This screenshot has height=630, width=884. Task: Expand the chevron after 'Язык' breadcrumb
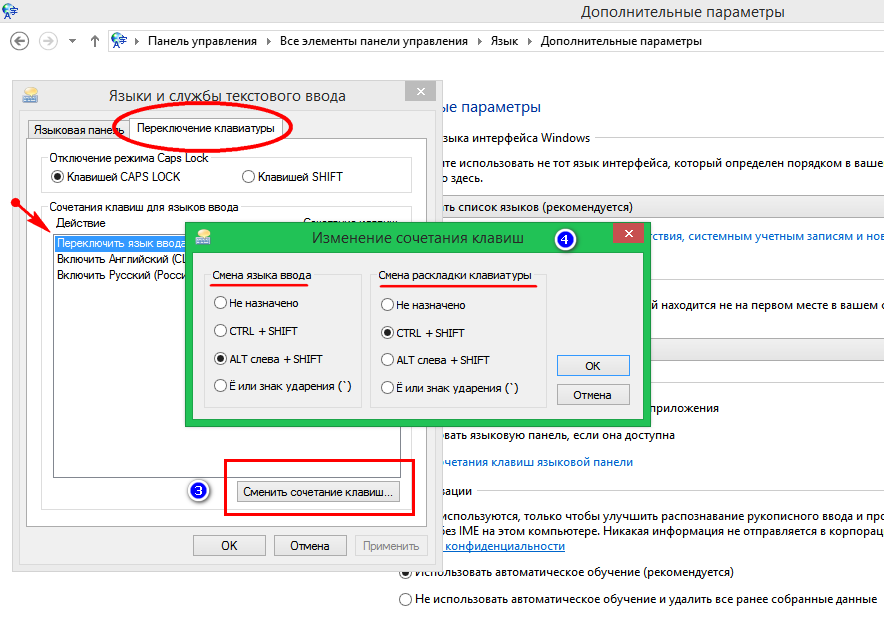(528, 42)
